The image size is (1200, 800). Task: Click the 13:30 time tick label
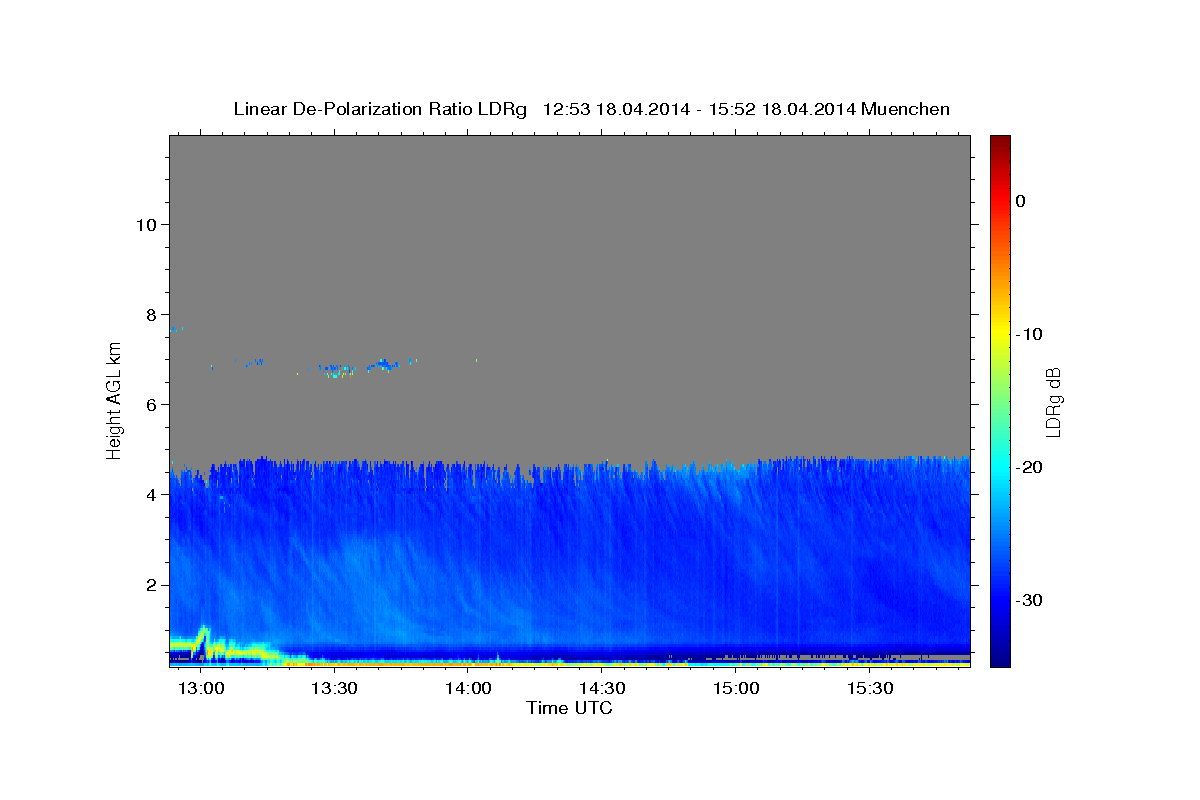335,689
